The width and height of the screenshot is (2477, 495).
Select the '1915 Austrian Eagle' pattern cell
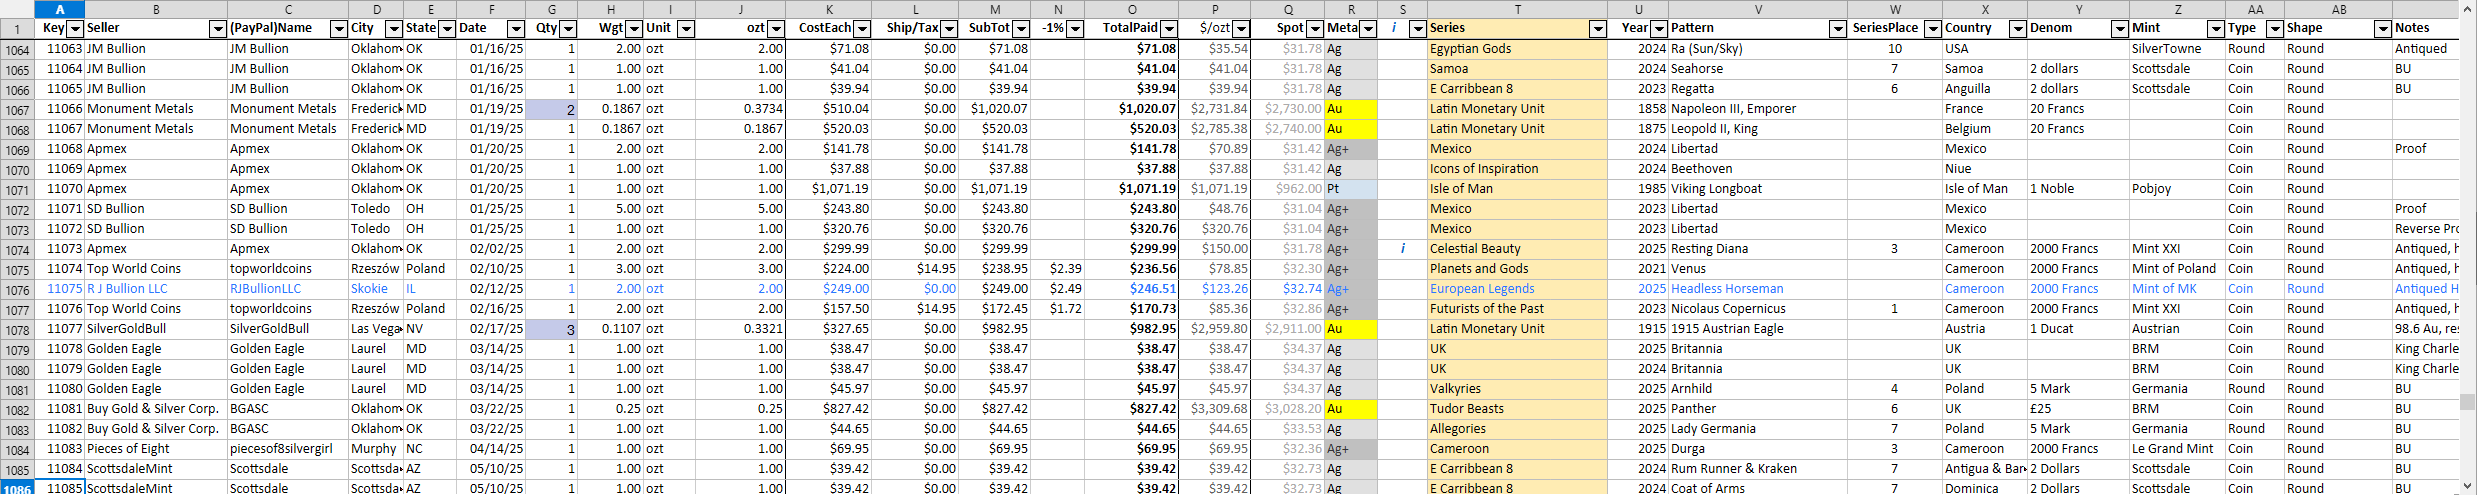click(x=1758, y=329)
